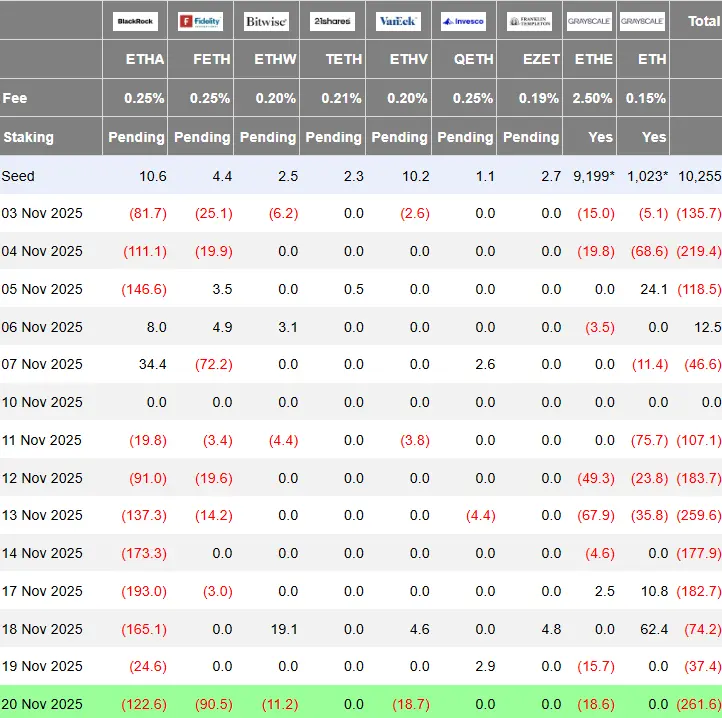Click the EZET fee value 0.19%
722x718 pixels.
click(x=539, y=98)
